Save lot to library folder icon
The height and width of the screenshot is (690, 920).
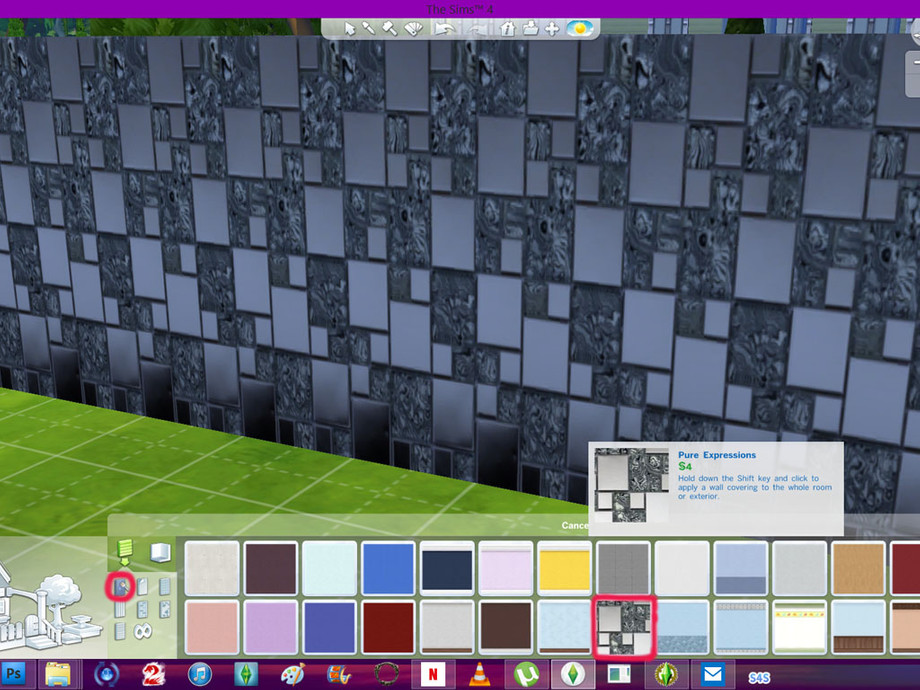pyautogui.click(x=530, y=28)
